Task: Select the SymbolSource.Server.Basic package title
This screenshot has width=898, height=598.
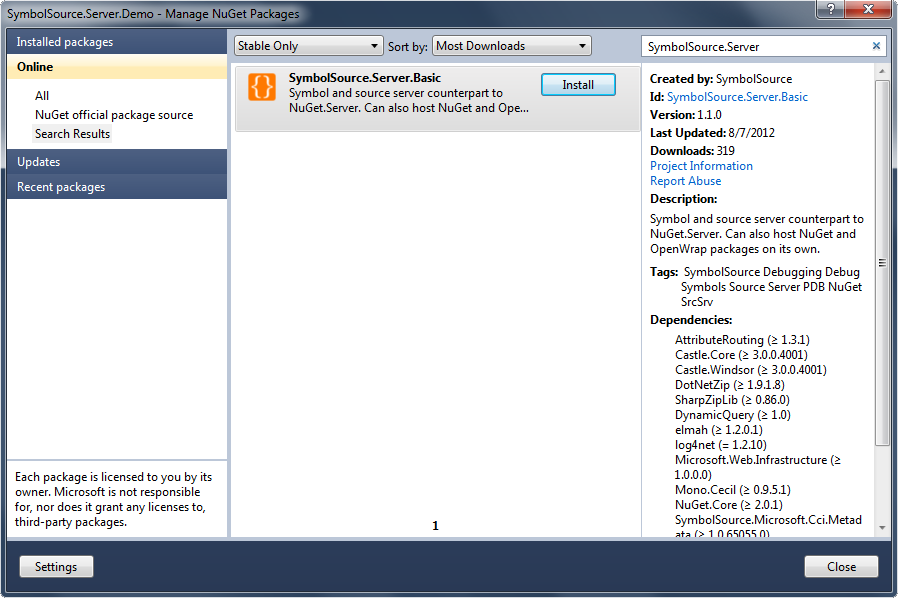Action: tap(365, 78)
